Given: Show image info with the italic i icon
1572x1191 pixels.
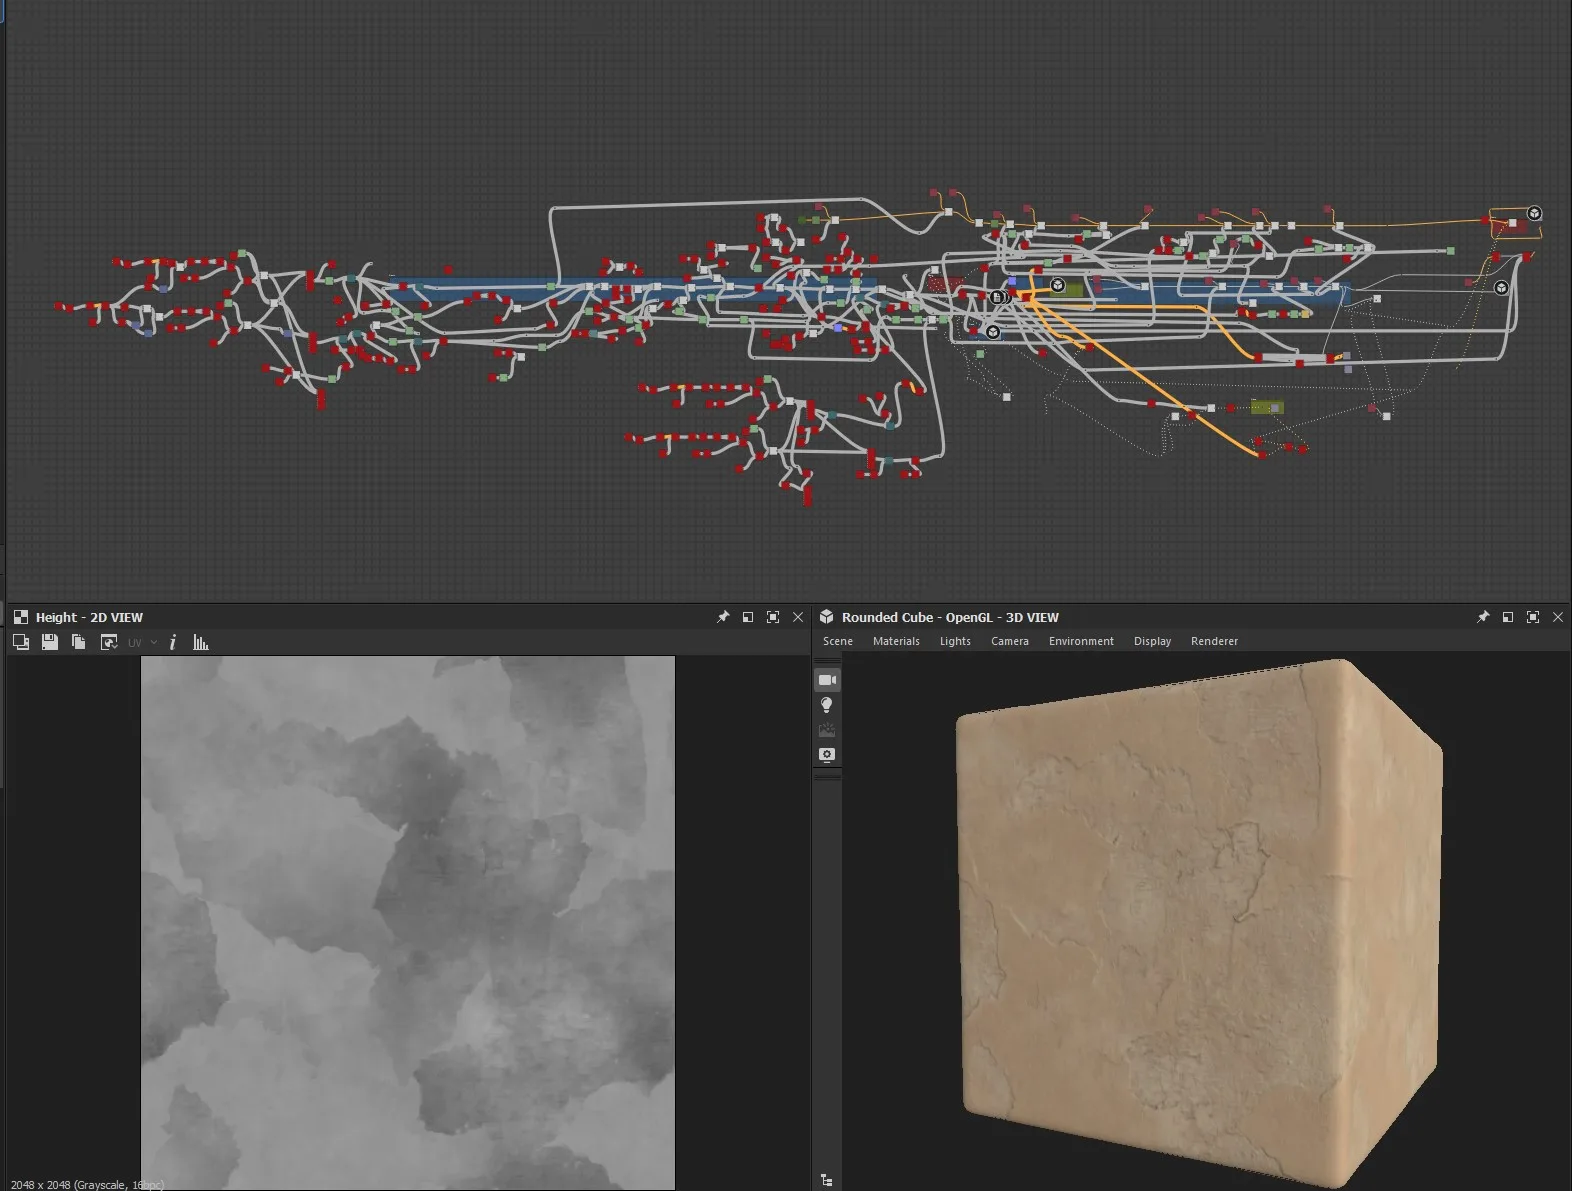Looking at the screenshot, I should tap(172, 642).
